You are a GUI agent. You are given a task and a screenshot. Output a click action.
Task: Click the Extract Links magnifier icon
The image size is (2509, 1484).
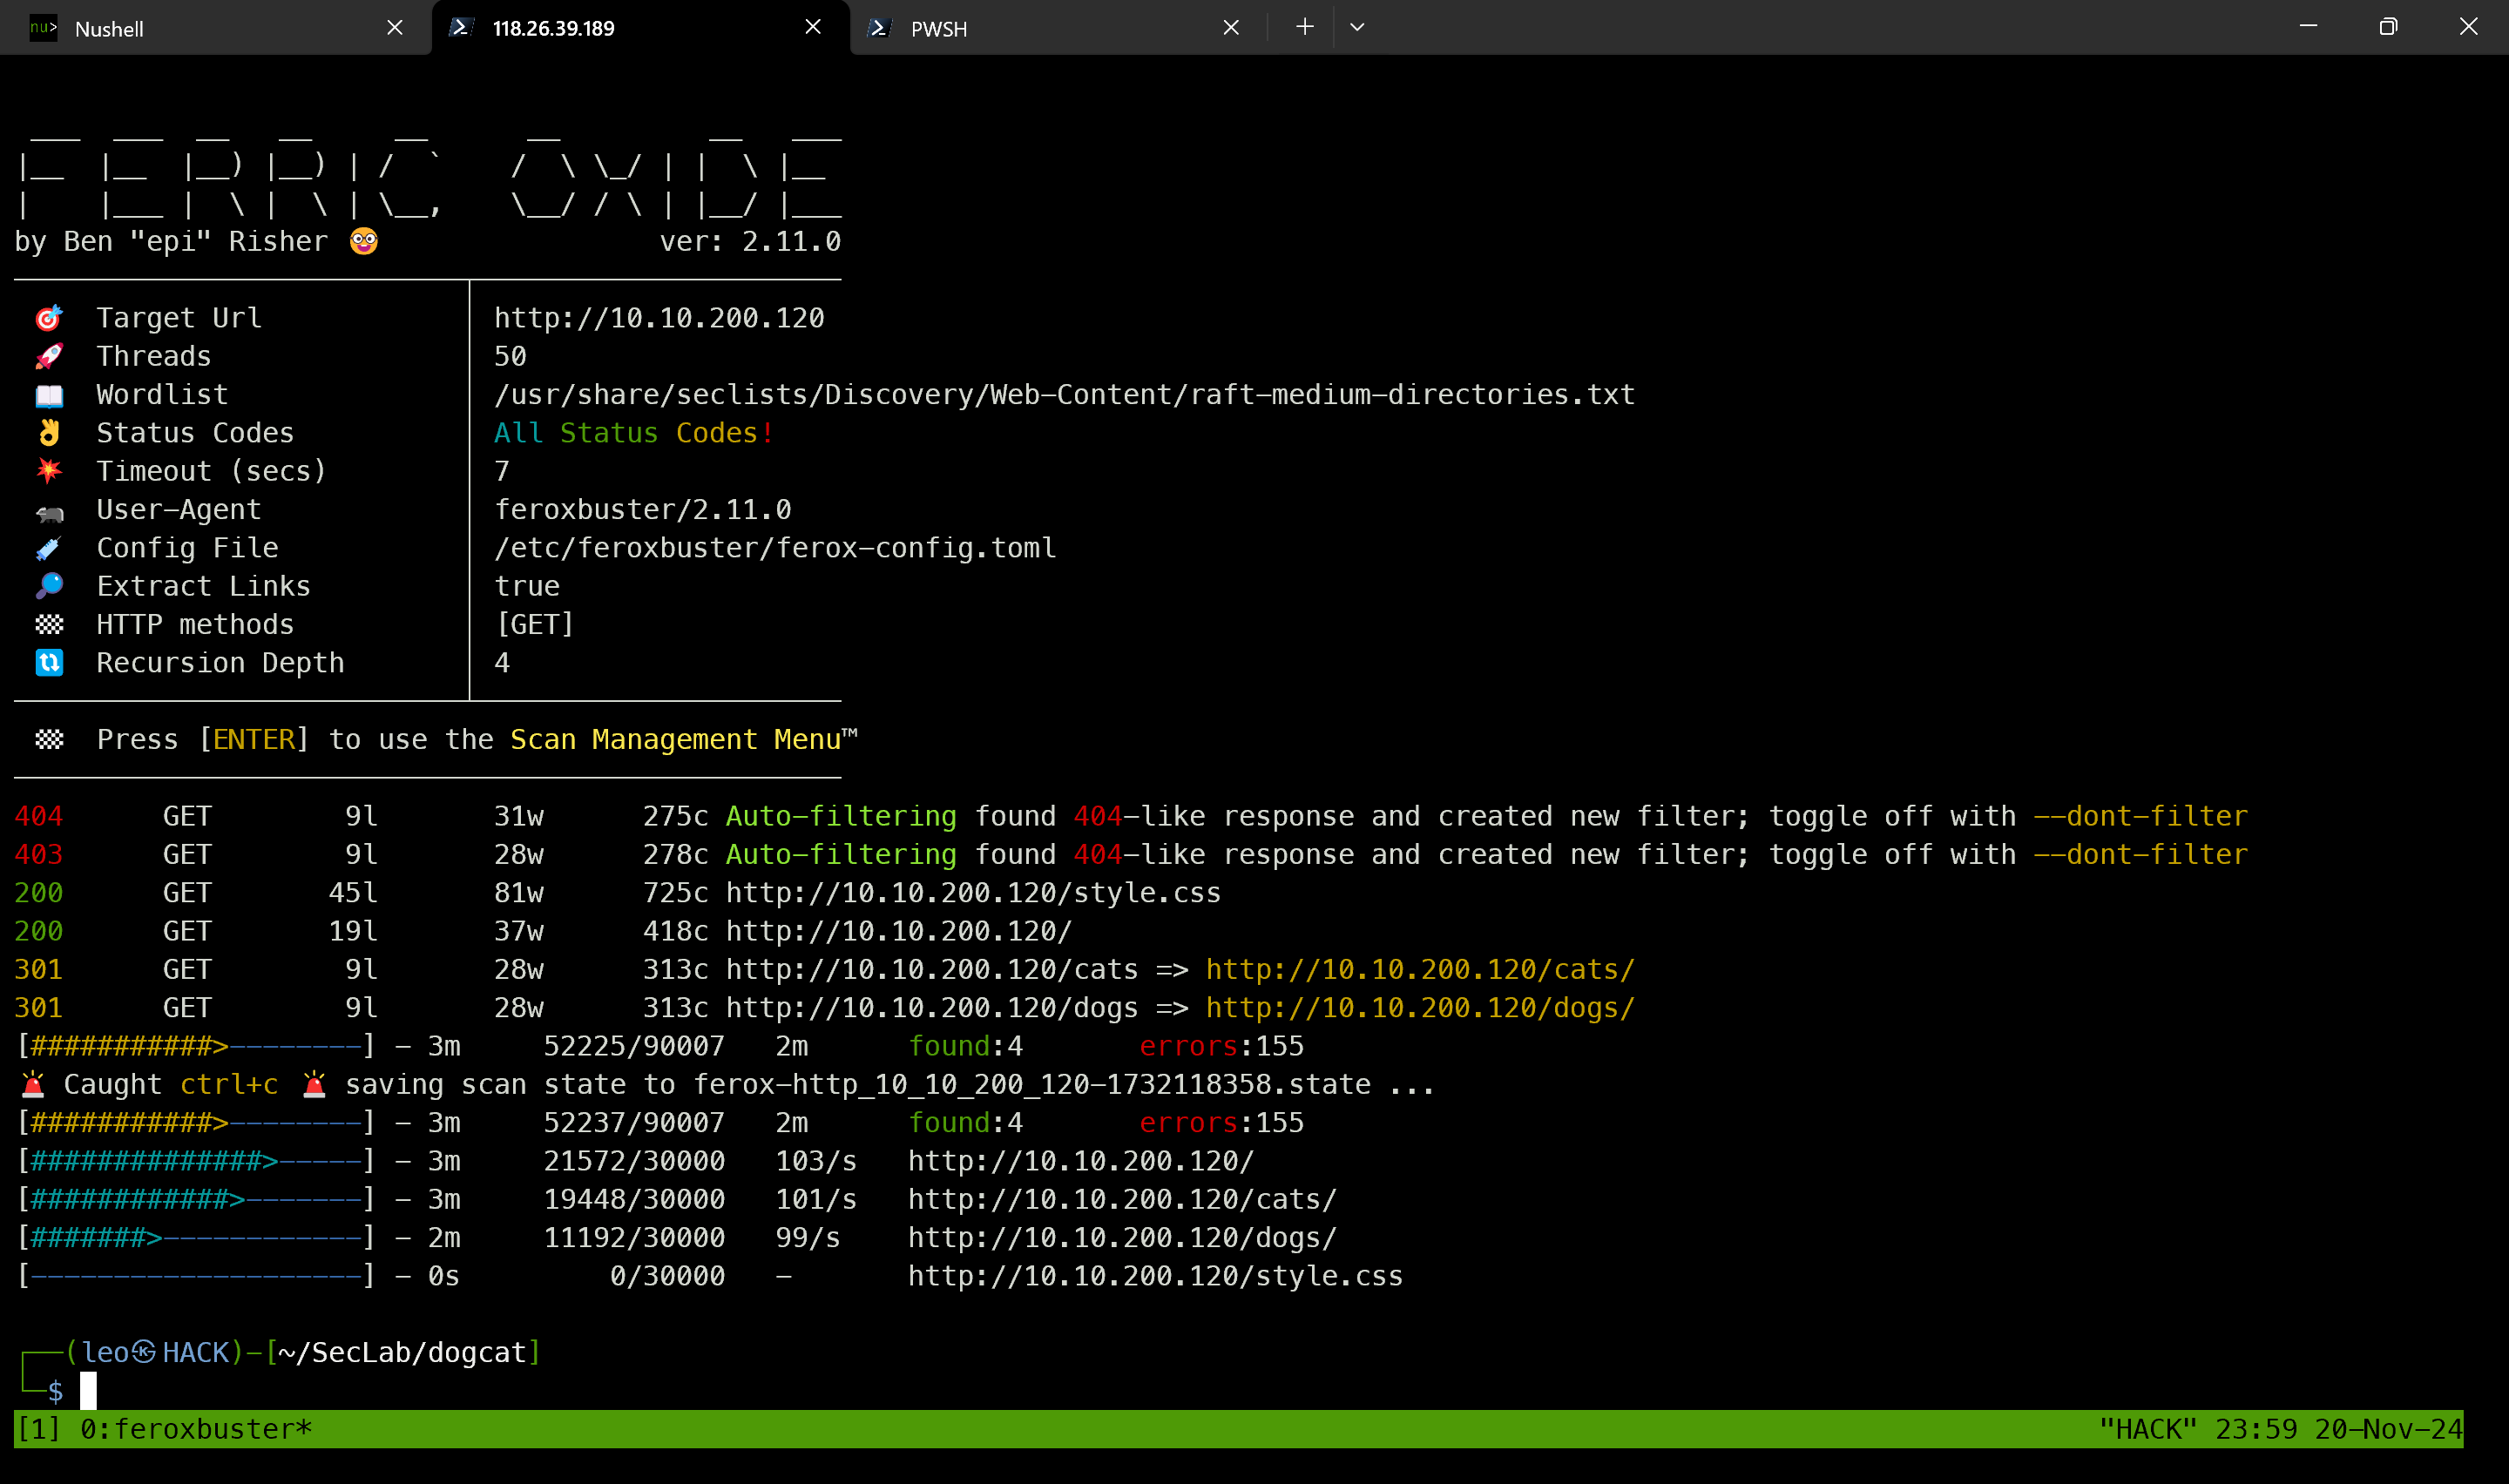[49, 586]
